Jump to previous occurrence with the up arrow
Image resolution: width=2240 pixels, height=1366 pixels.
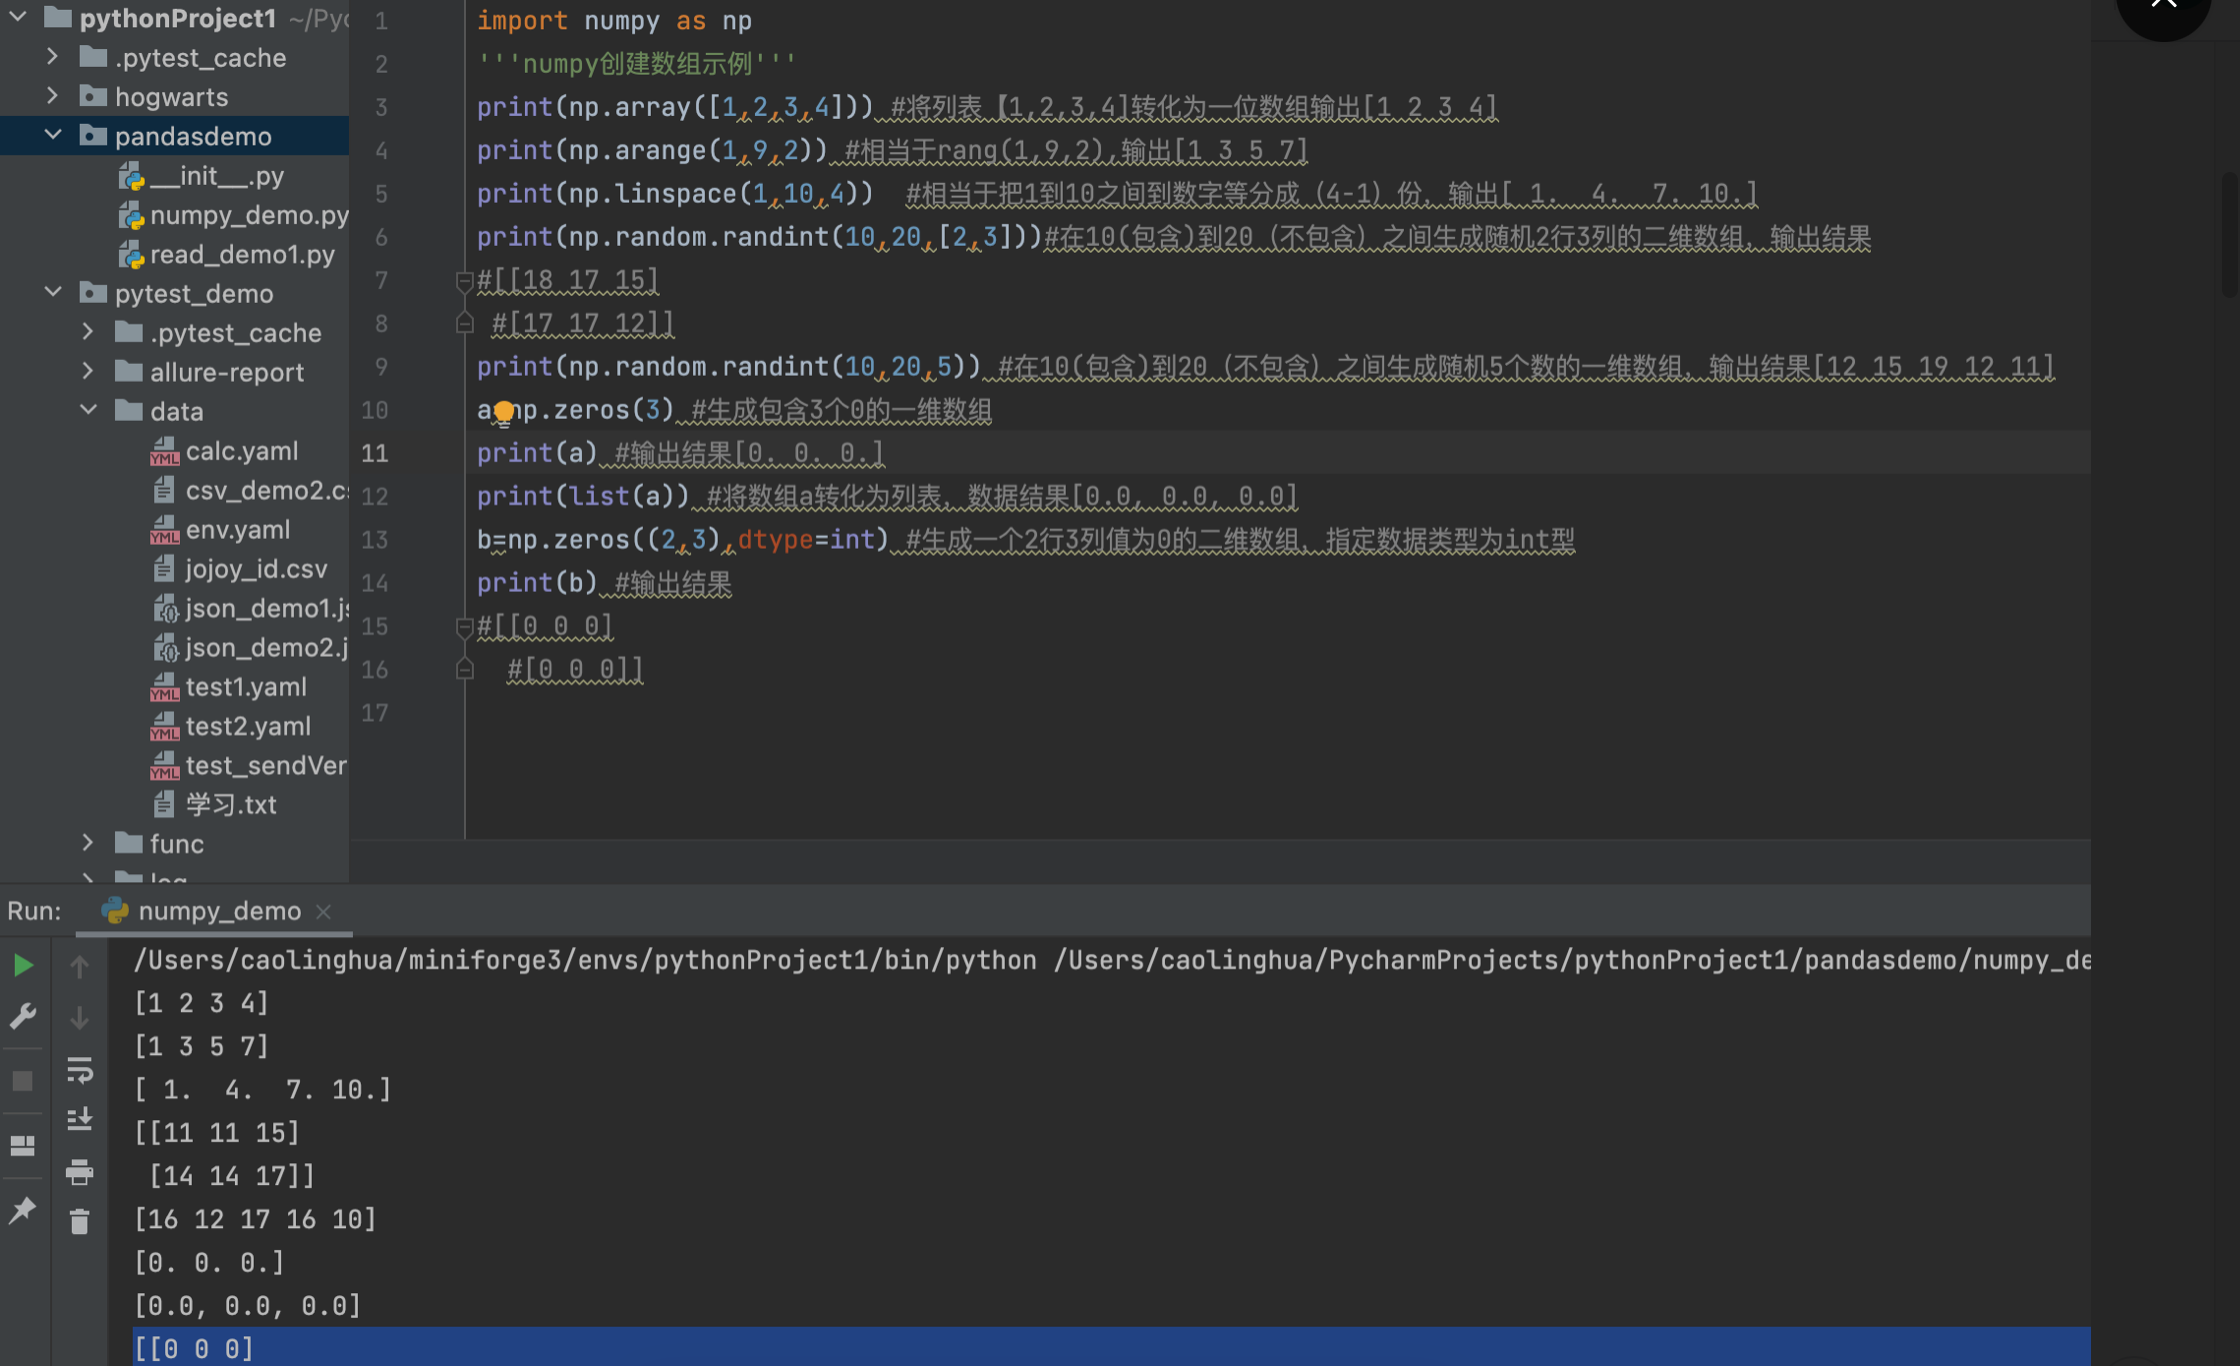[80, 965]
